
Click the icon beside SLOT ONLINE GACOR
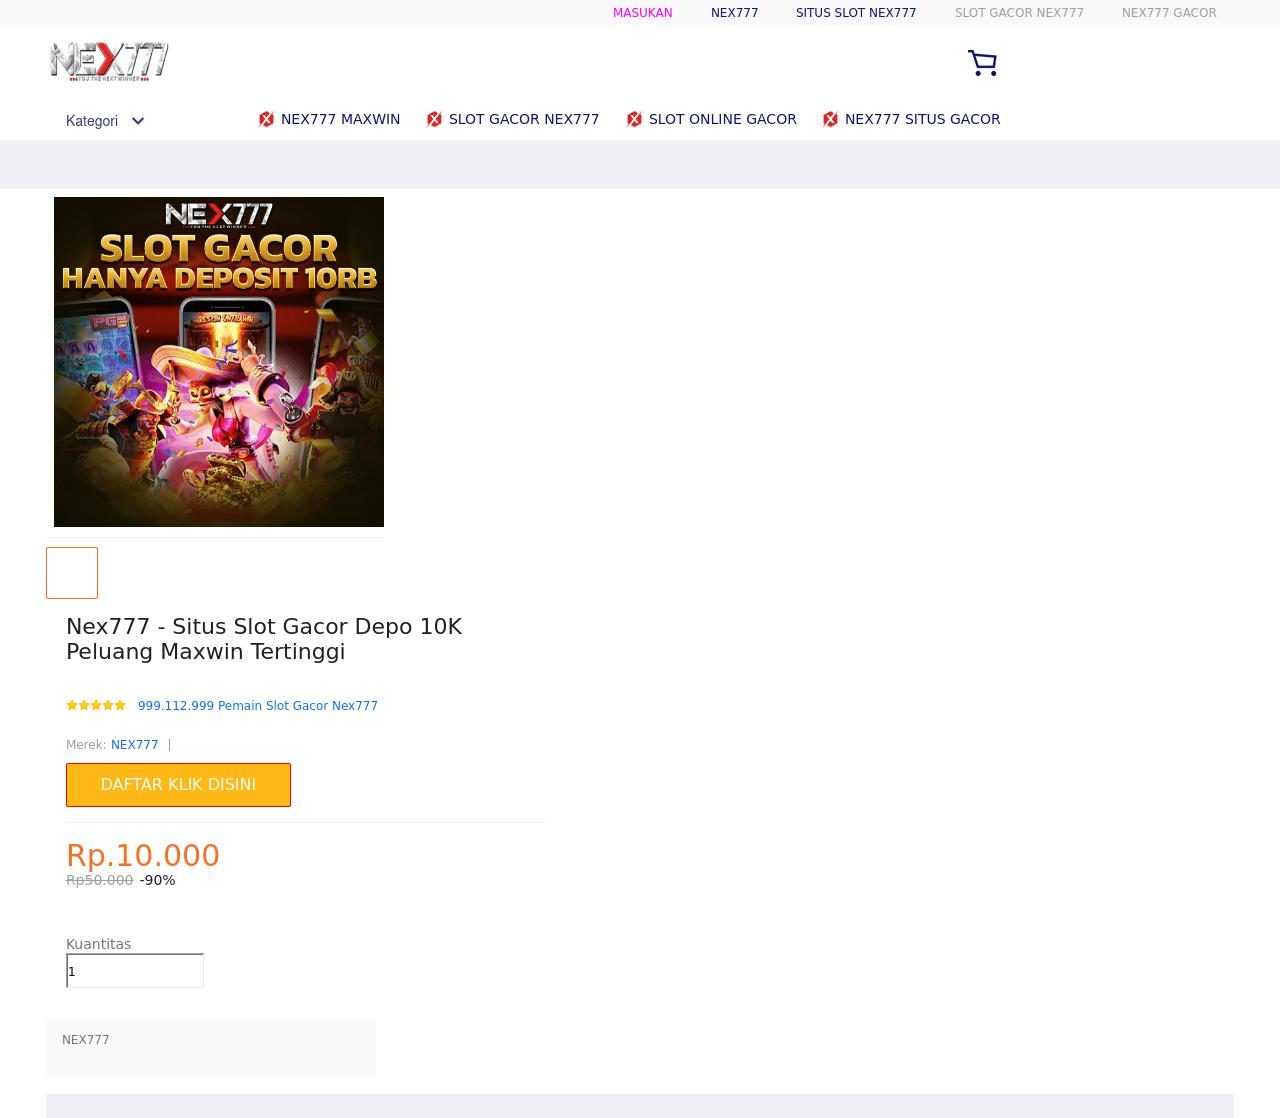point(634,119)
